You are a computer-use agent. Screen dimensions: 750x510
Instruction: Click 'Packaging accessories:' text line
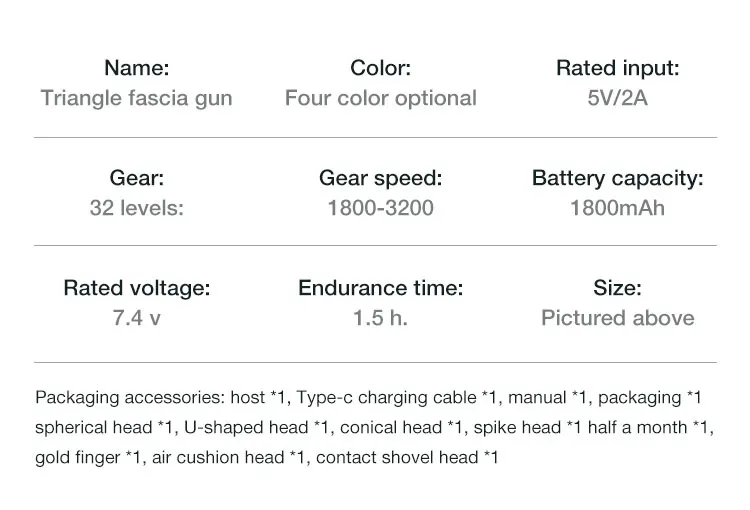click(130, 398)
